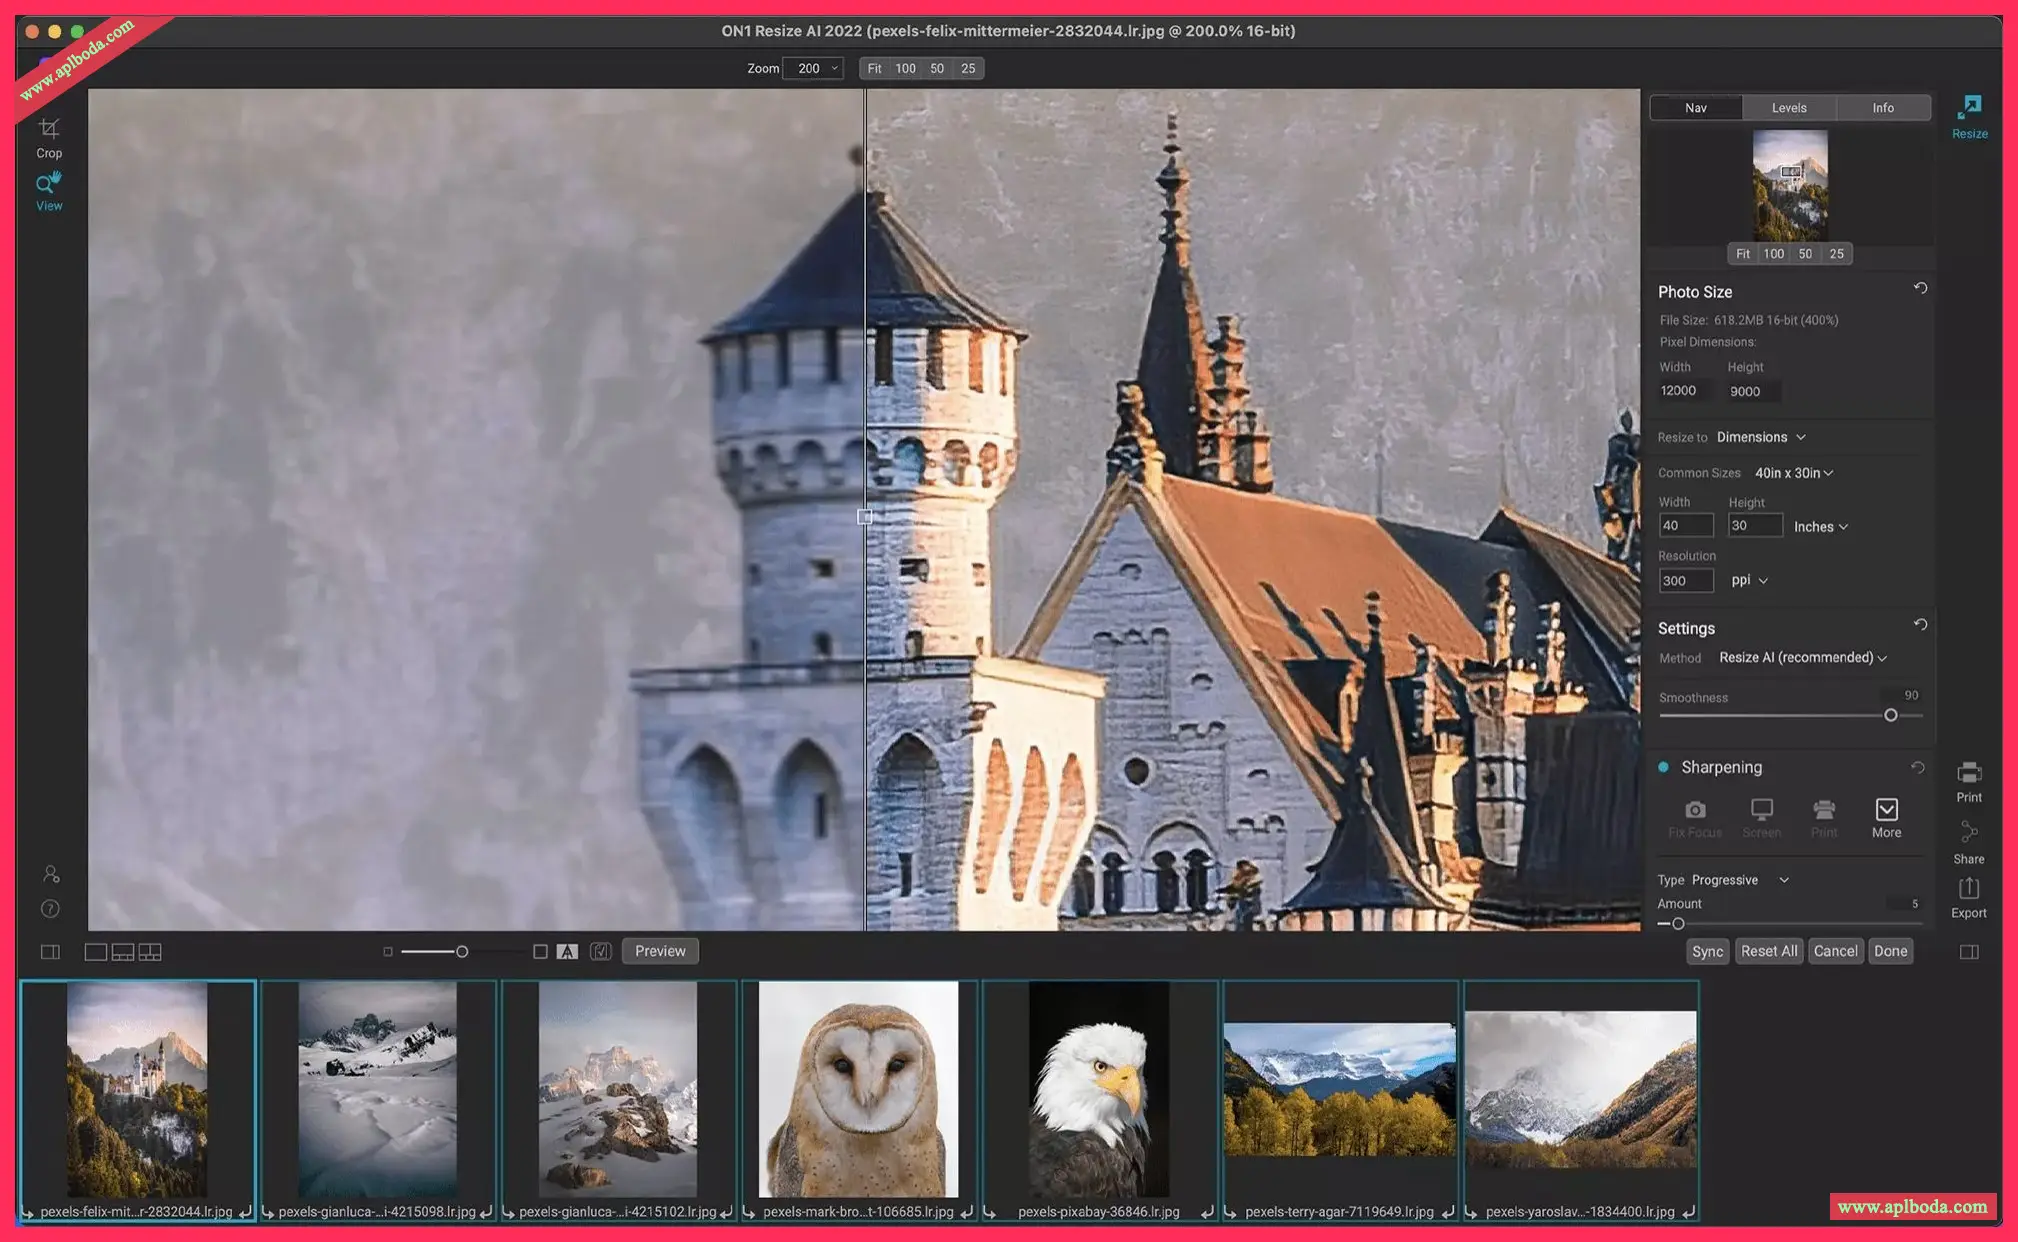Adjust the Smoothness slider handle

[x=1890, y=715]
